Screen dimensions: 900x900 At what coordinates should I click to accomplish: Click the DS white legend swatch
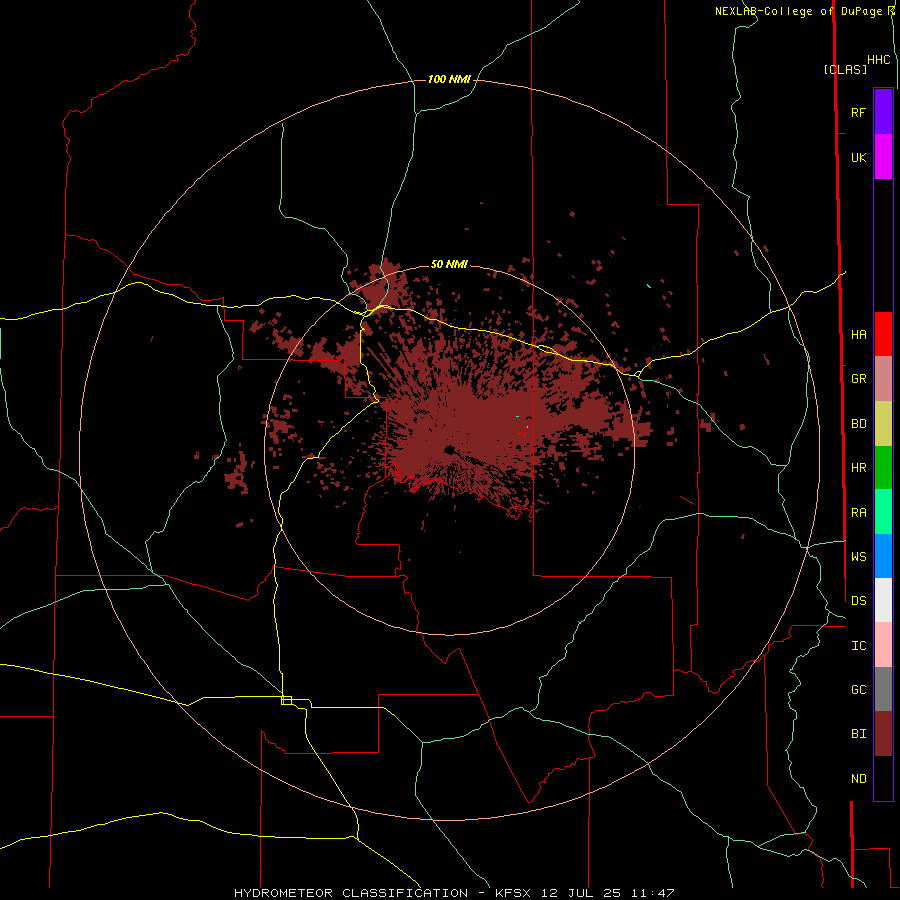883,600
